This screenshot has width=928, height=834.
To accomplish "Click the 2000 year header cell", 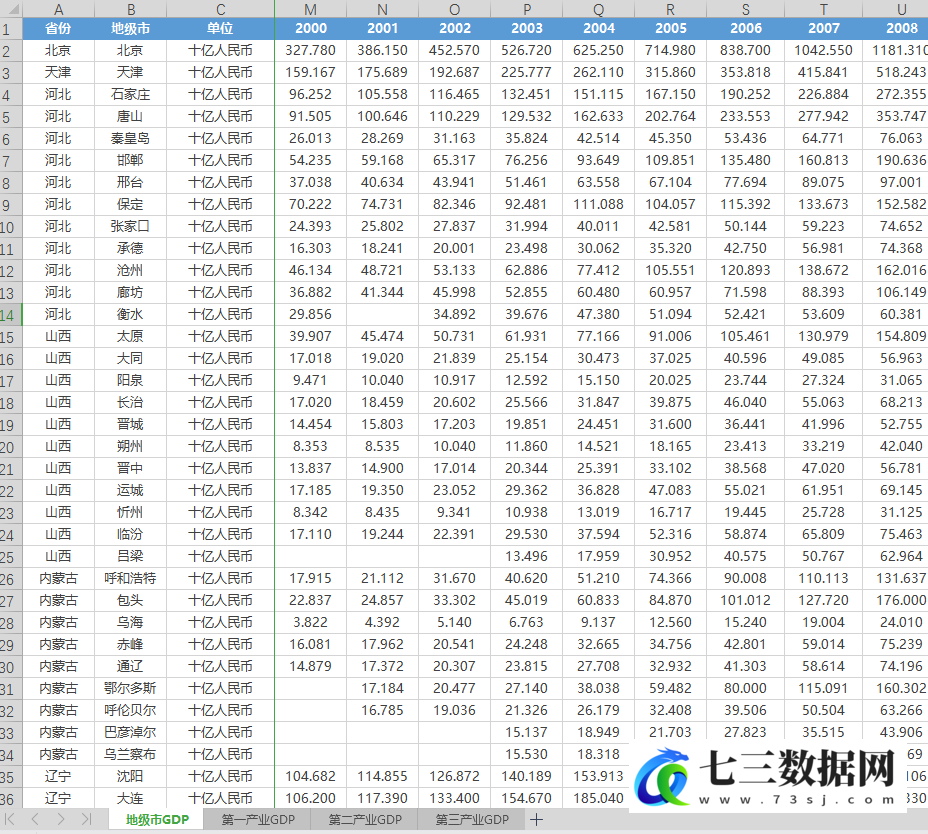I will (311, 28).
